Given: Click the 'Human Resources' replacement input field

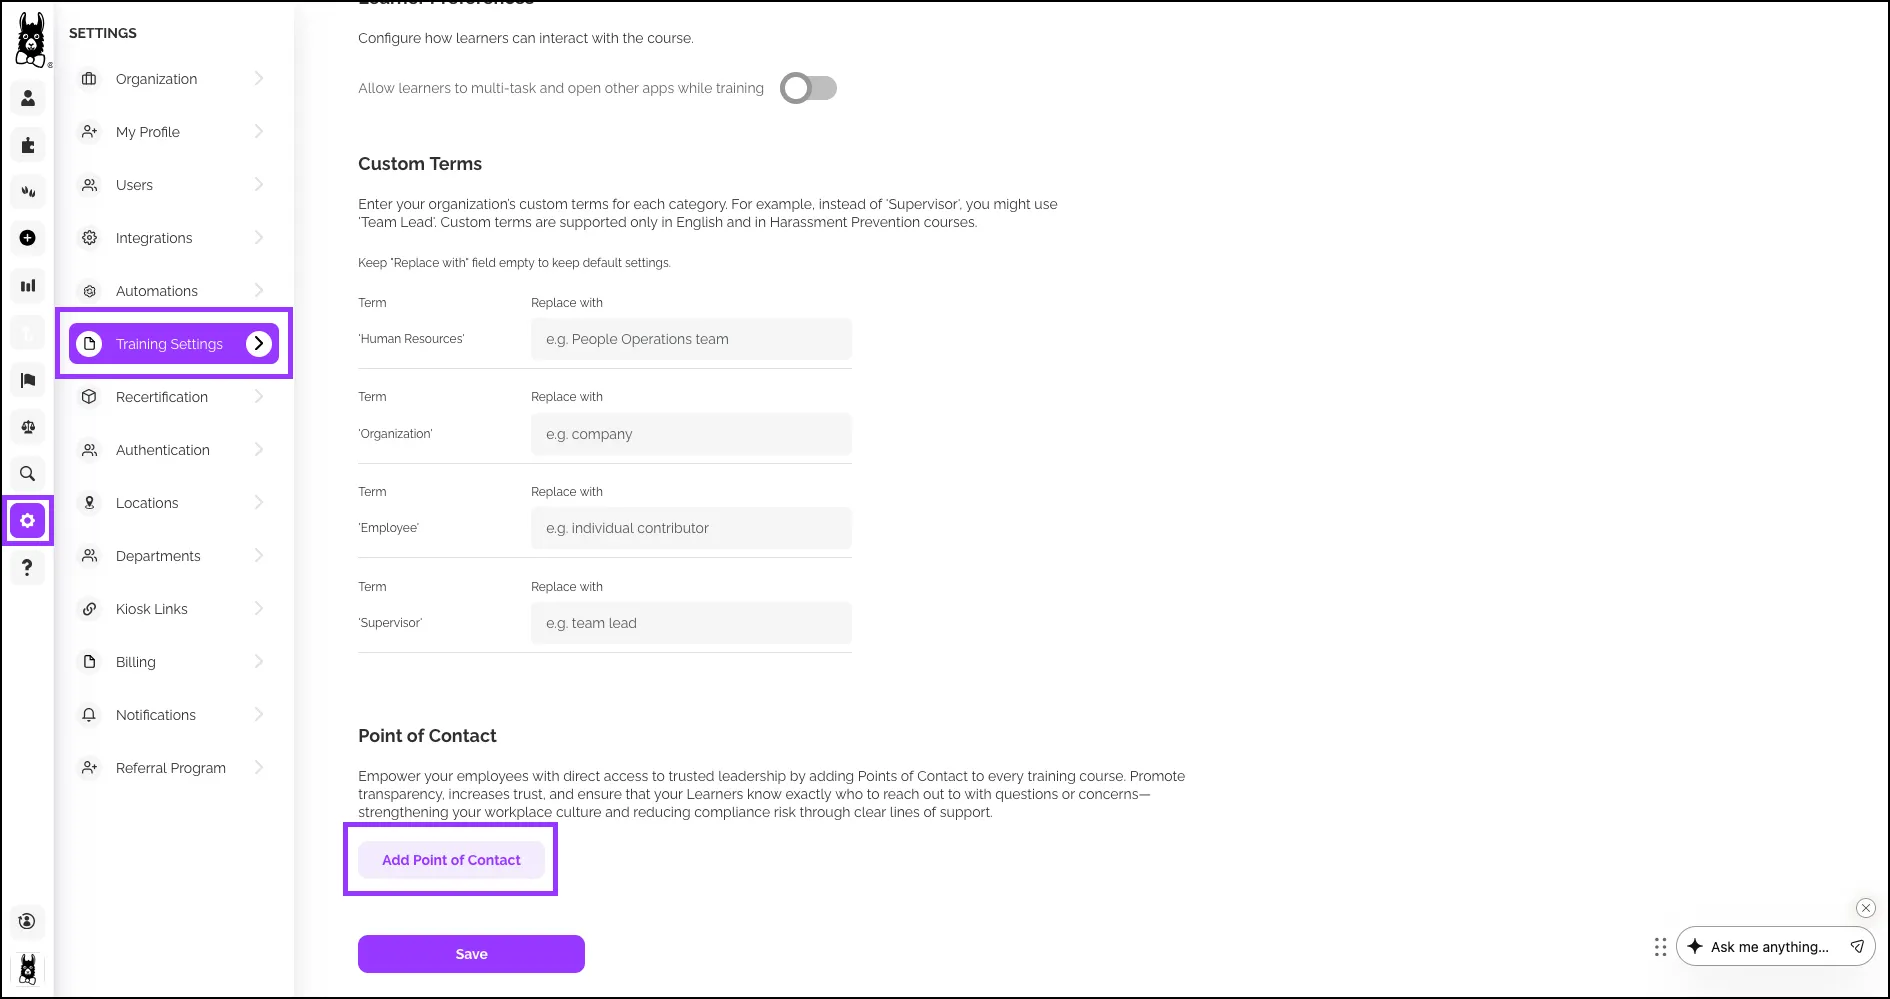Looking at the screenshot, I should (691, 339).
